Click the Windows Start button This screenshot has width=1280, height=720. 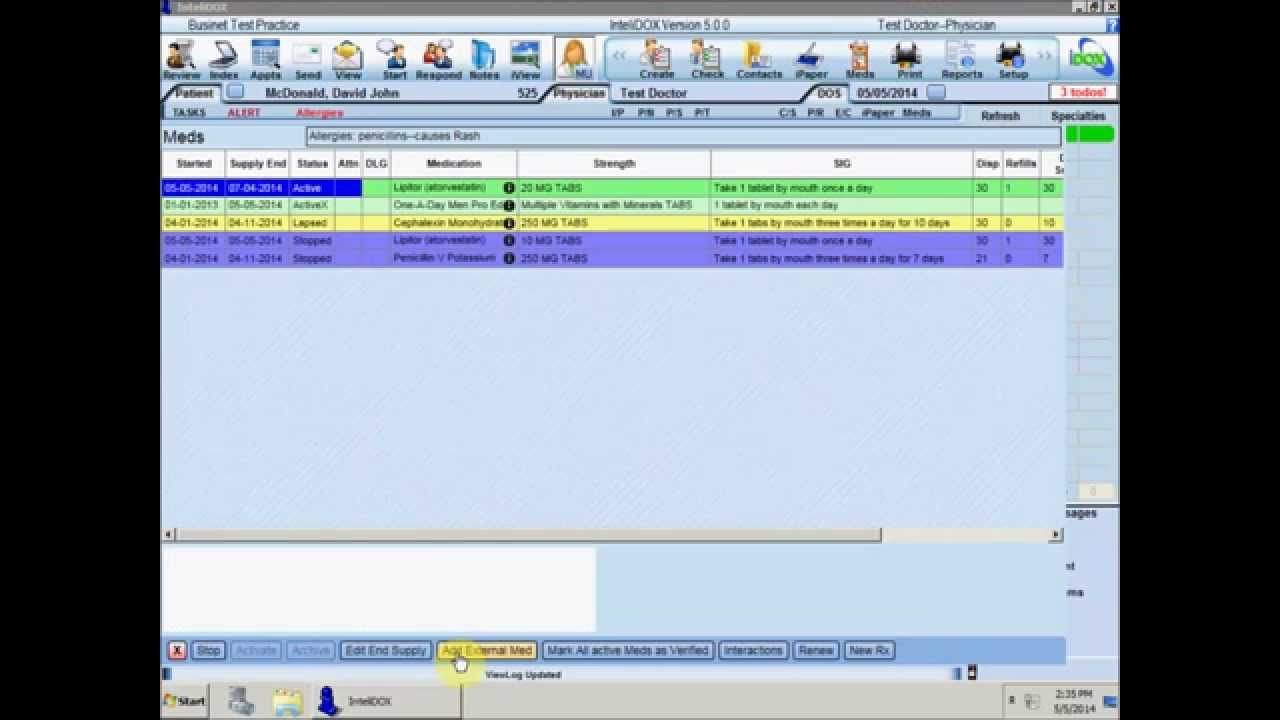[x=185, y=701]
